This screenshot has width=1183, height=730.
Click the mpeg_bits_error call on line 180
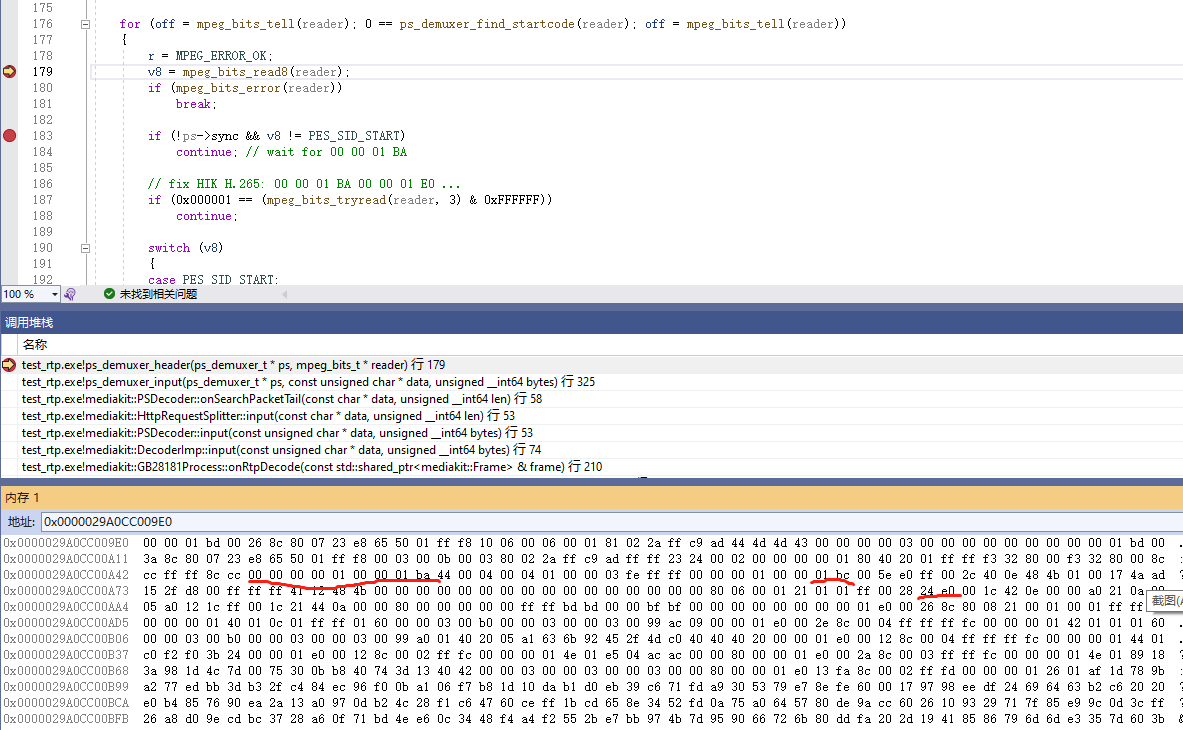229,88
